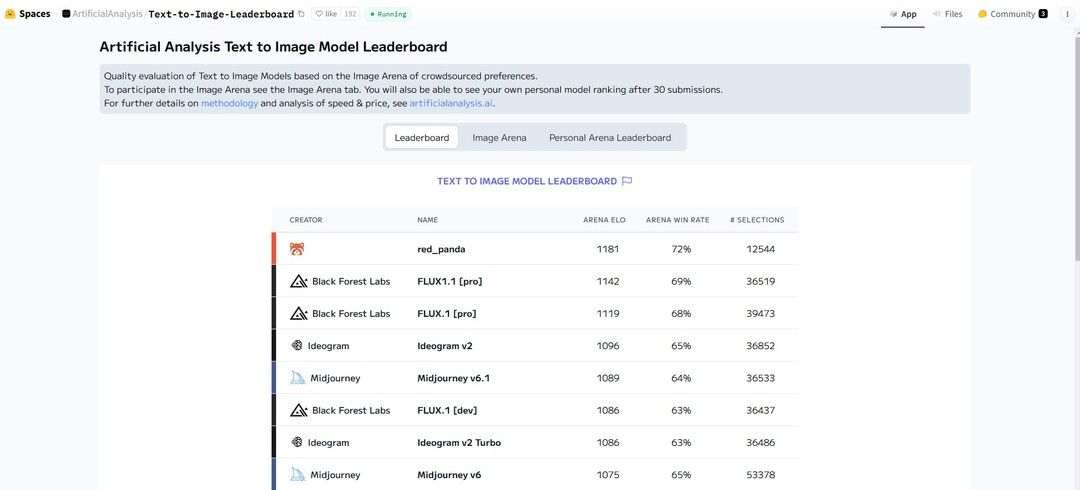Open the Files tab
The width and height of the screenshot is (1080, 490).
(x=947, y=14)
